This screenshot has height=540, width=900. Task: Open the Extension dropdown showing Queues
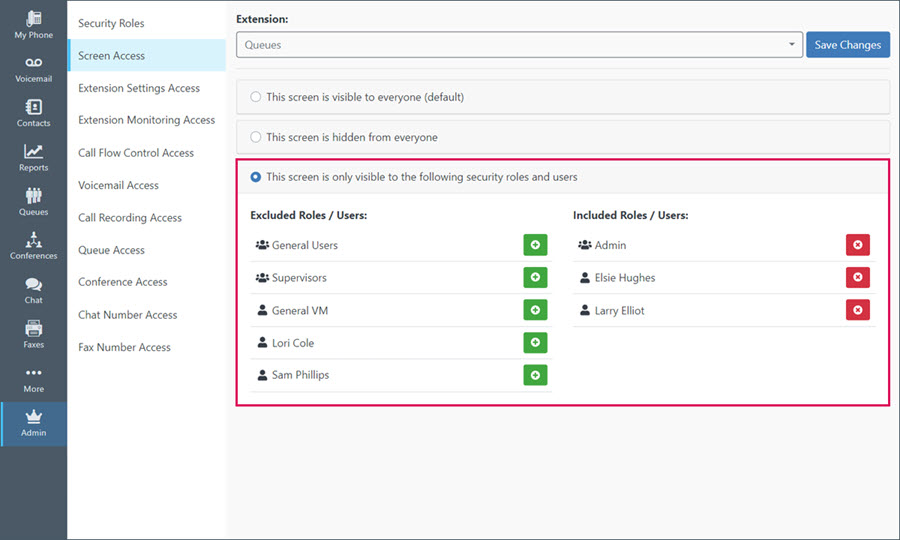point(519,45)
